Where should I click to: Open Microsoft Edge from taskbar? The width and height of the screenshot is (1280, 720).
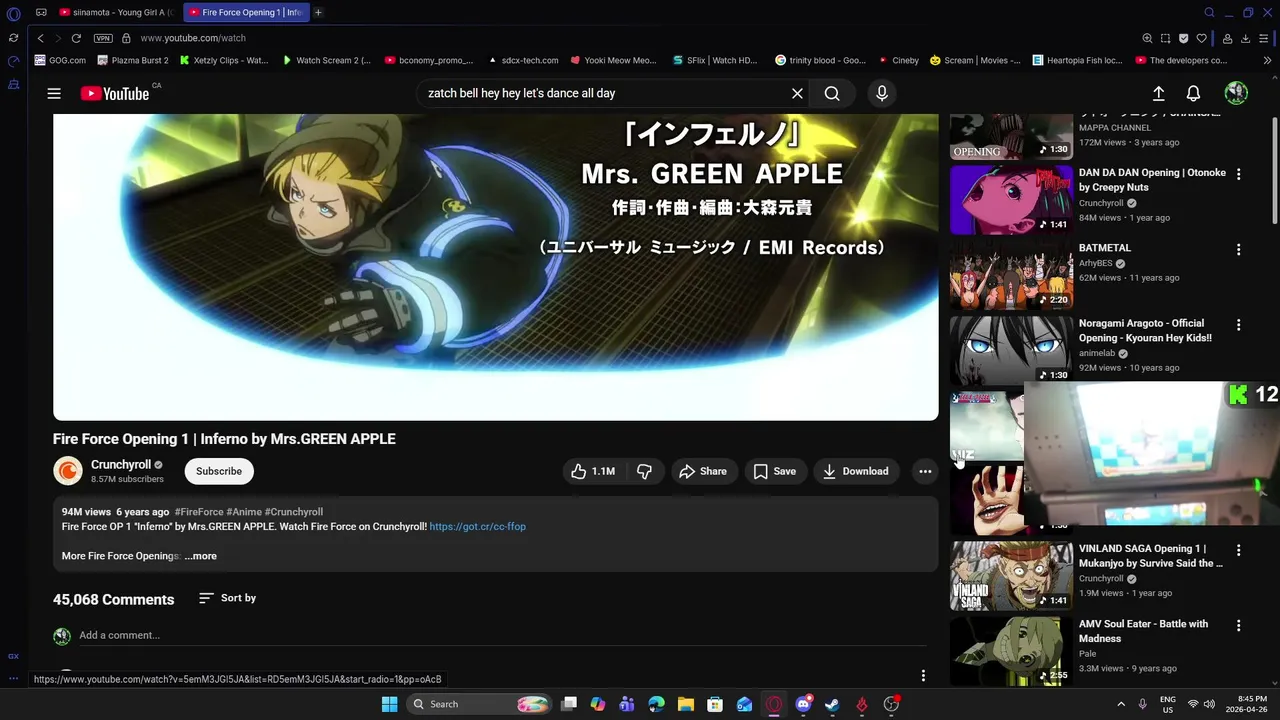[657, 704]
